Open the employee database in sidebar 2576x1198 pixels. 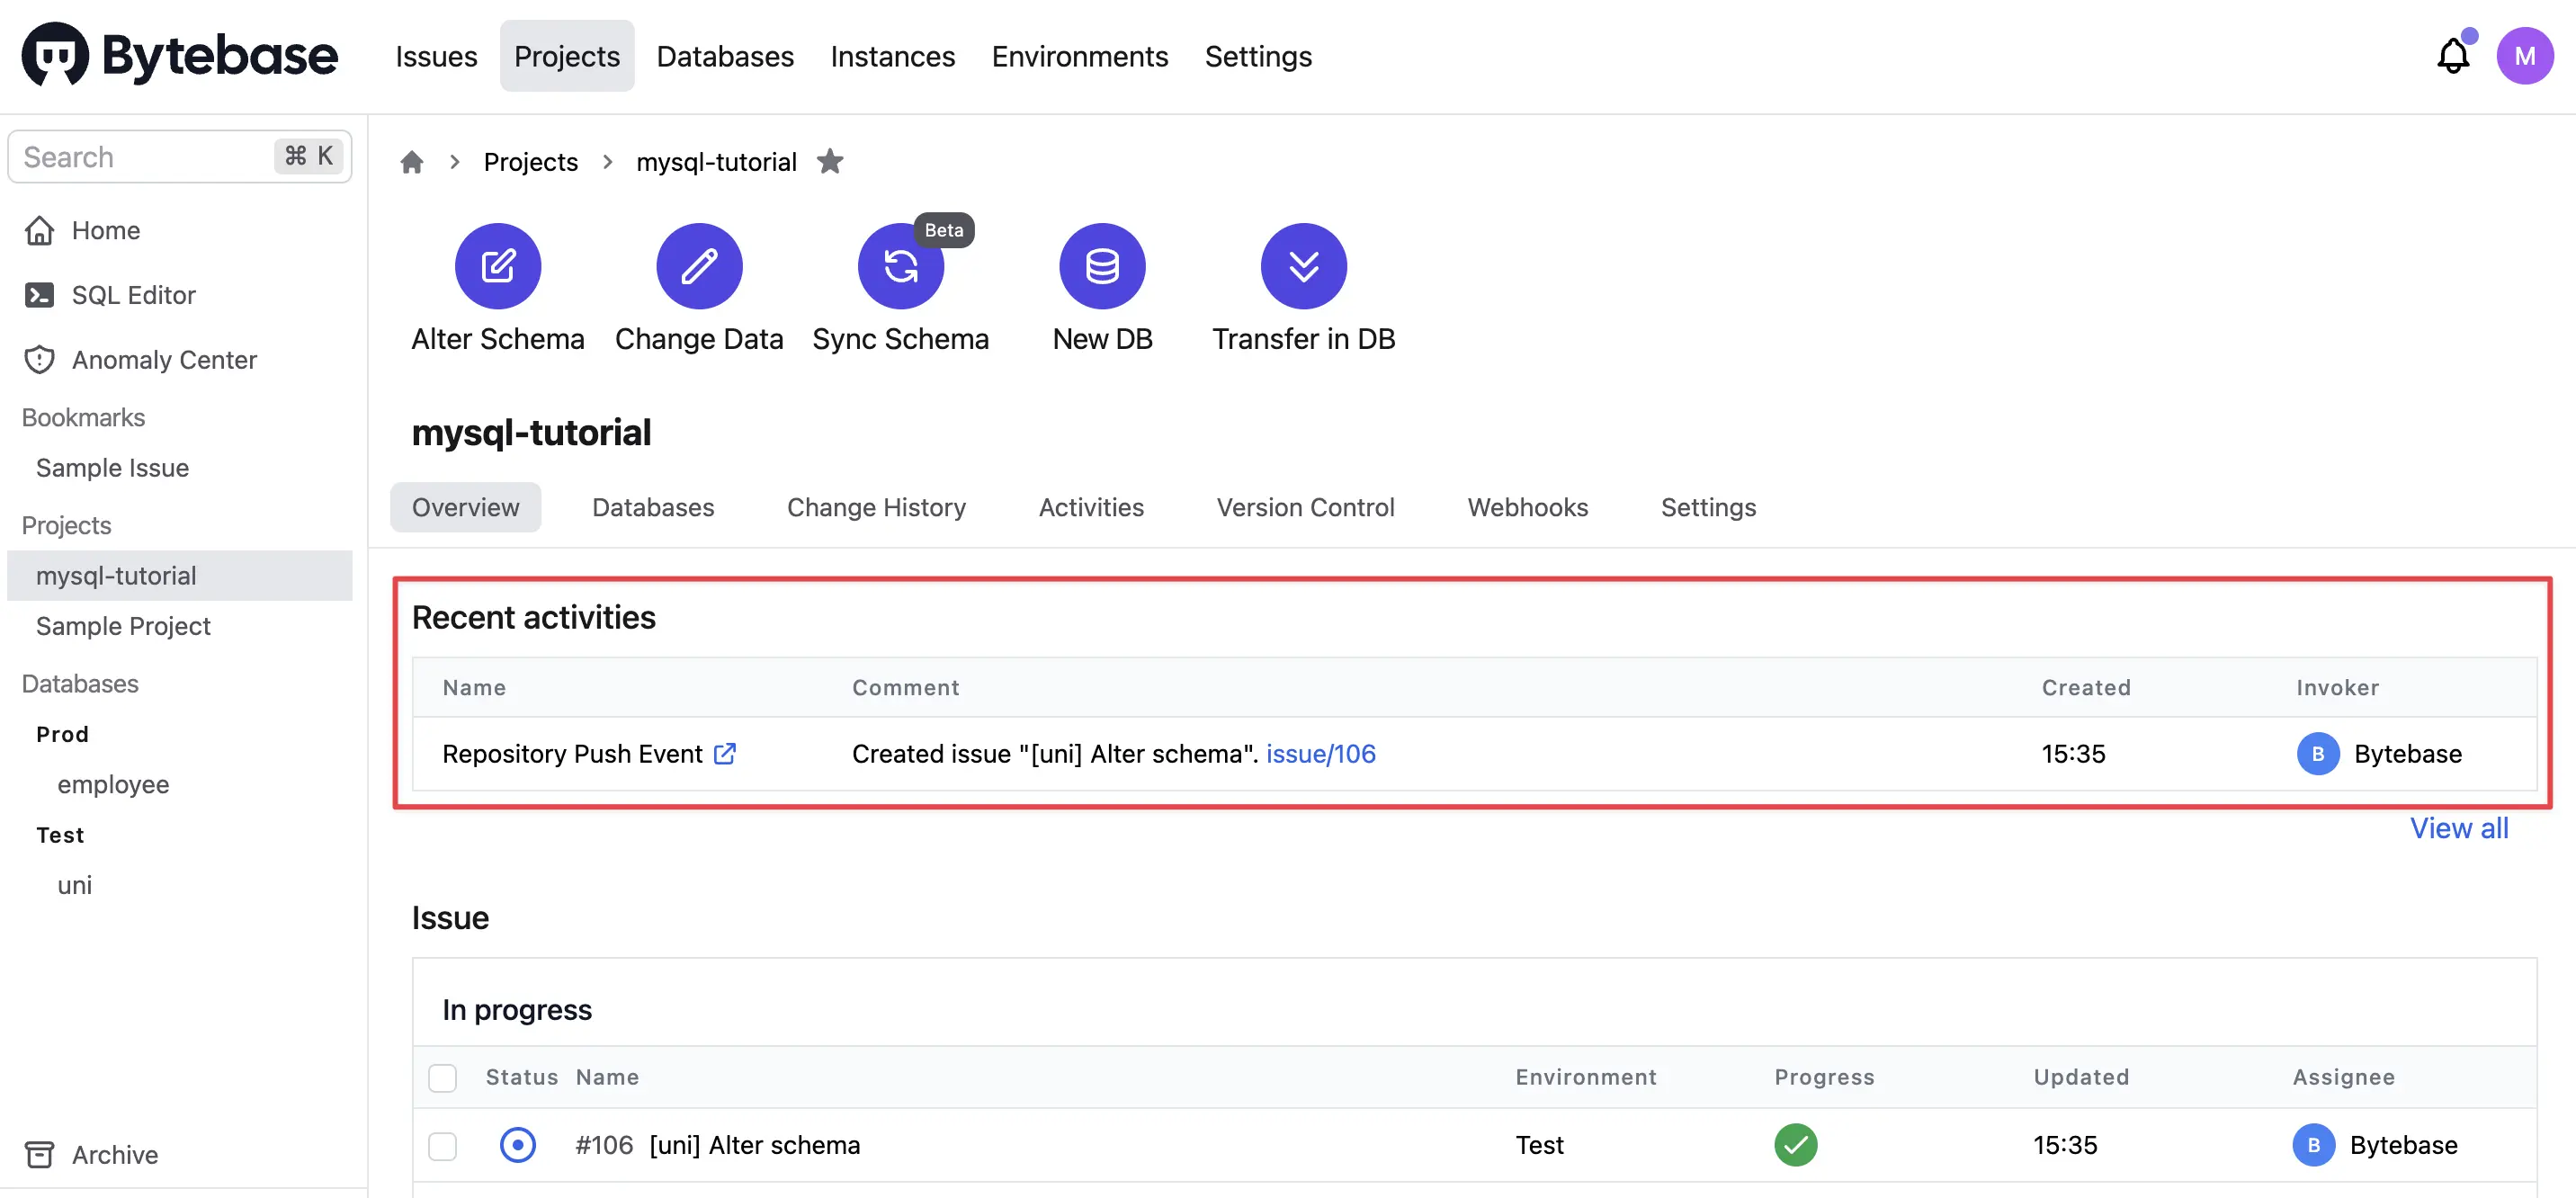click(x=113, y=784)
